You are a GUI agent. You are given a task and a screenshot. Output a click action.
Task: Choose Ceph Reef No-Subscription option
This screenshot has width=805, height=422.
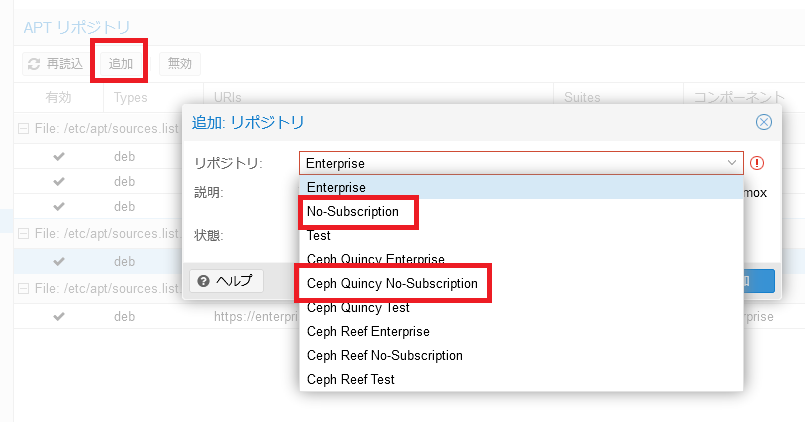[x=521, y=355]
